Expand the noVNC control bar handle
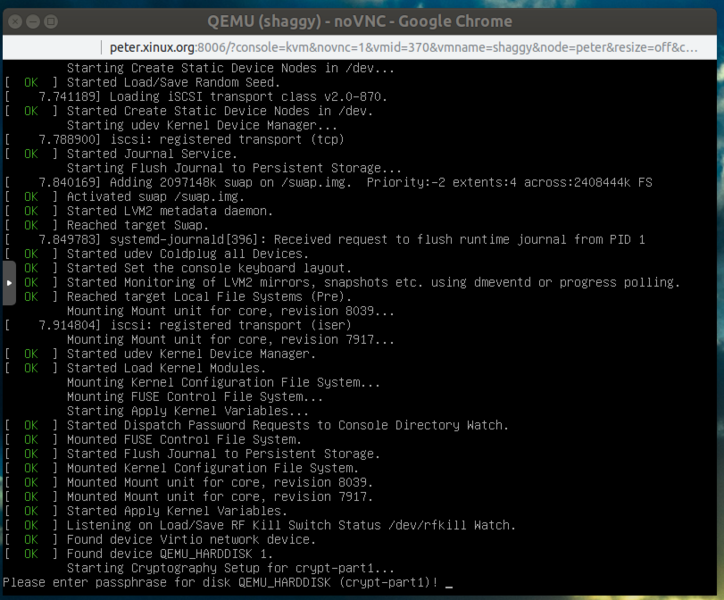Screen dimensions: 724x600 coord(9,283)
